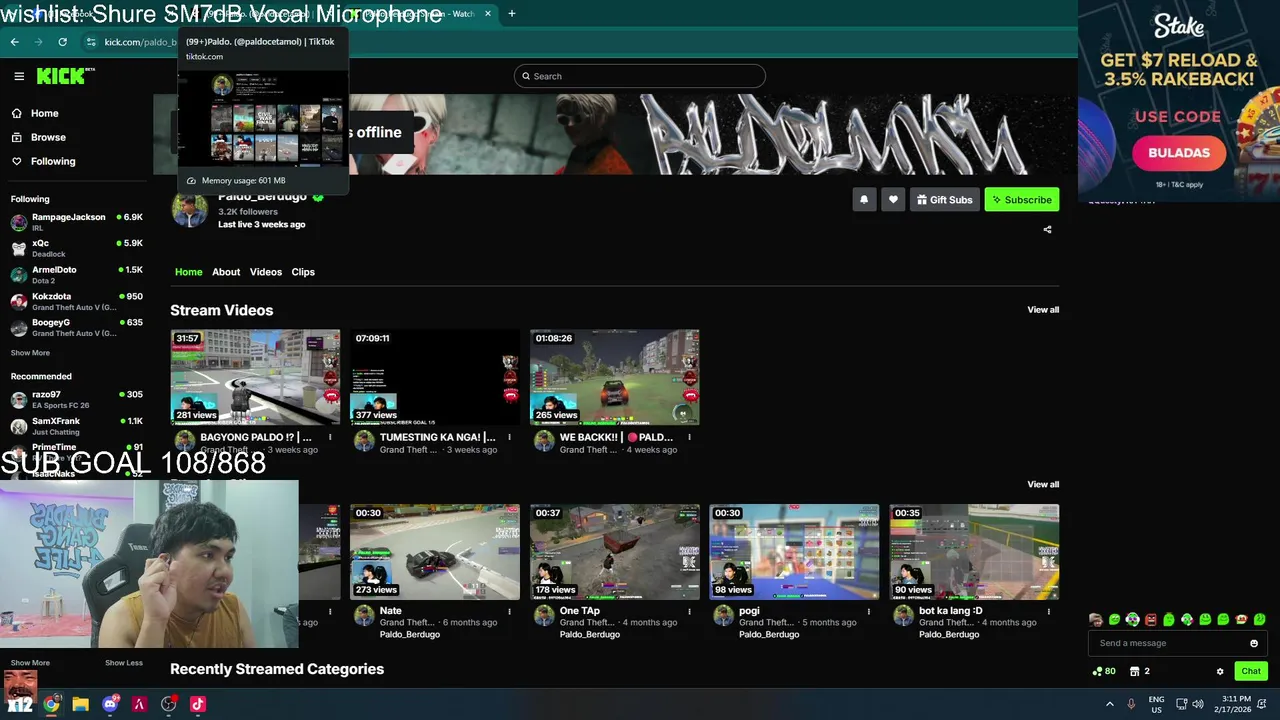Click the share icon below Subscribe
1280x720 pixels.
click(x=1047, y=229)
